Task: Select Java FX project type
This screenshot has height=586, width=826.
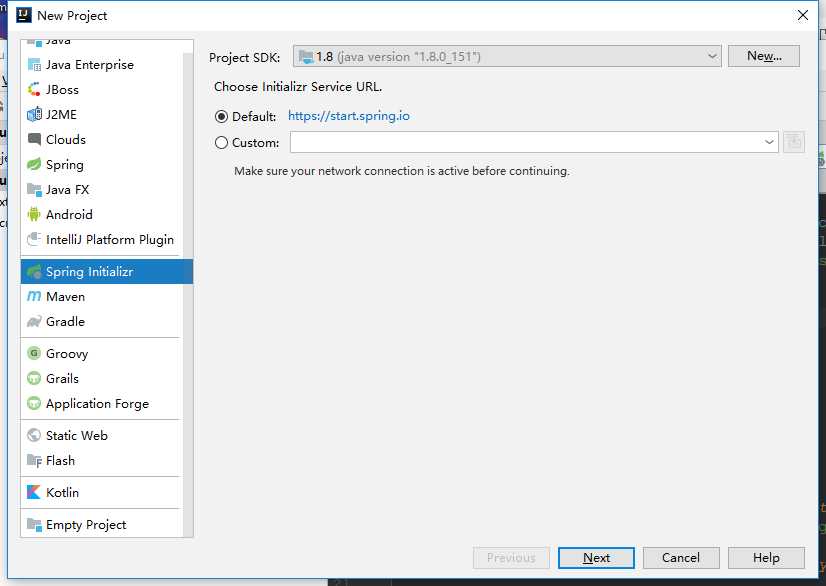Action: coord(102,190)
